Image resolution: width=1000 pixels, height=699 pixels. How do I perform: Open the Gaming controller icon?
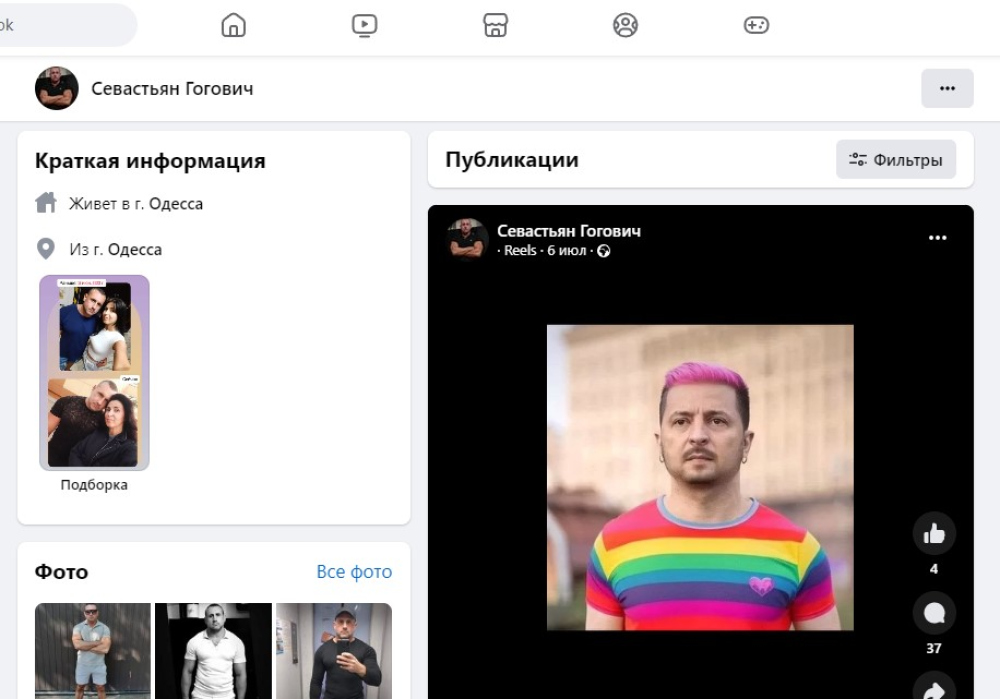coord(756,25)
